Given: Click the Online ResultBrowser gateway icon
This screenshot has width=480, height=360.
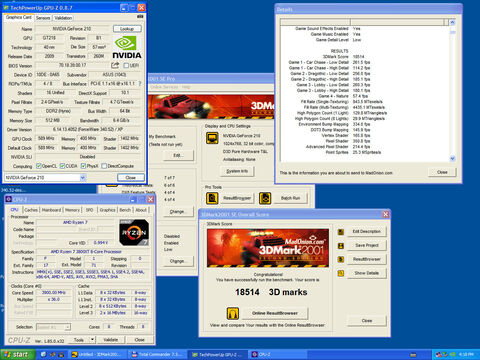Looking at the screenshot, I should coord(233,313).
